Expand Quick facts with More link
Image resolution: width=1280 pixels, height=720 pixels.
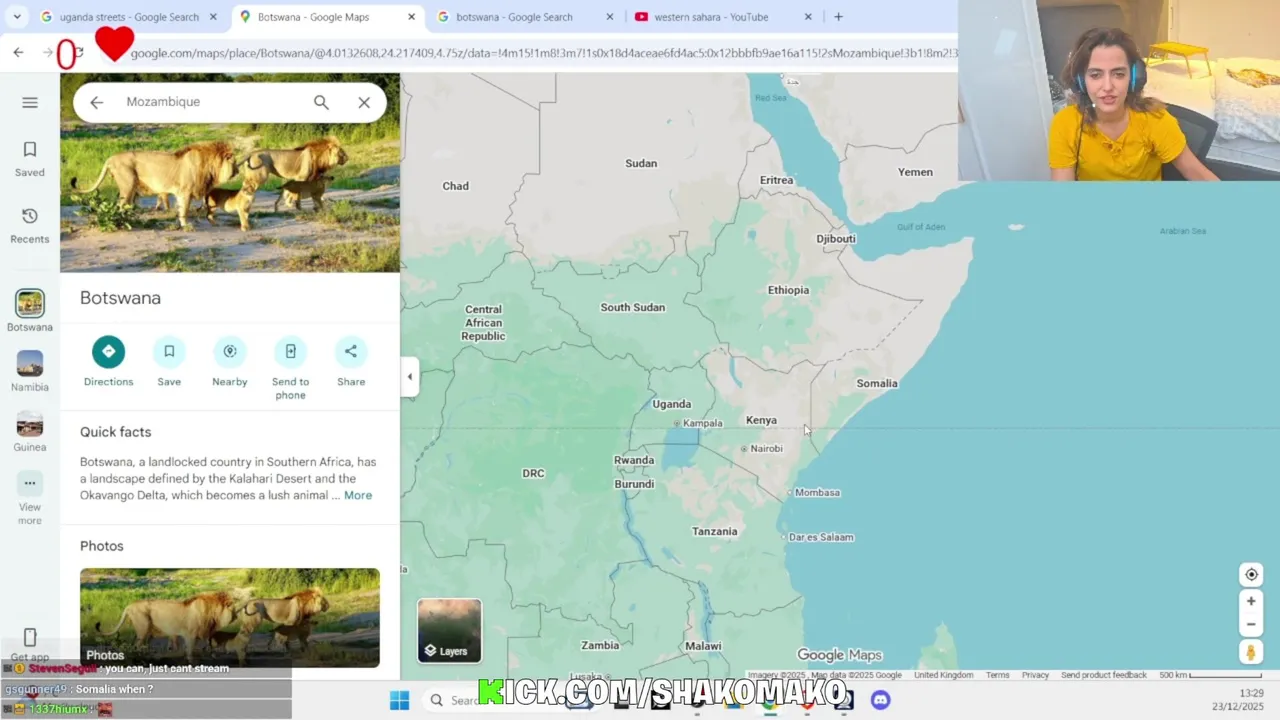point(358,495)
